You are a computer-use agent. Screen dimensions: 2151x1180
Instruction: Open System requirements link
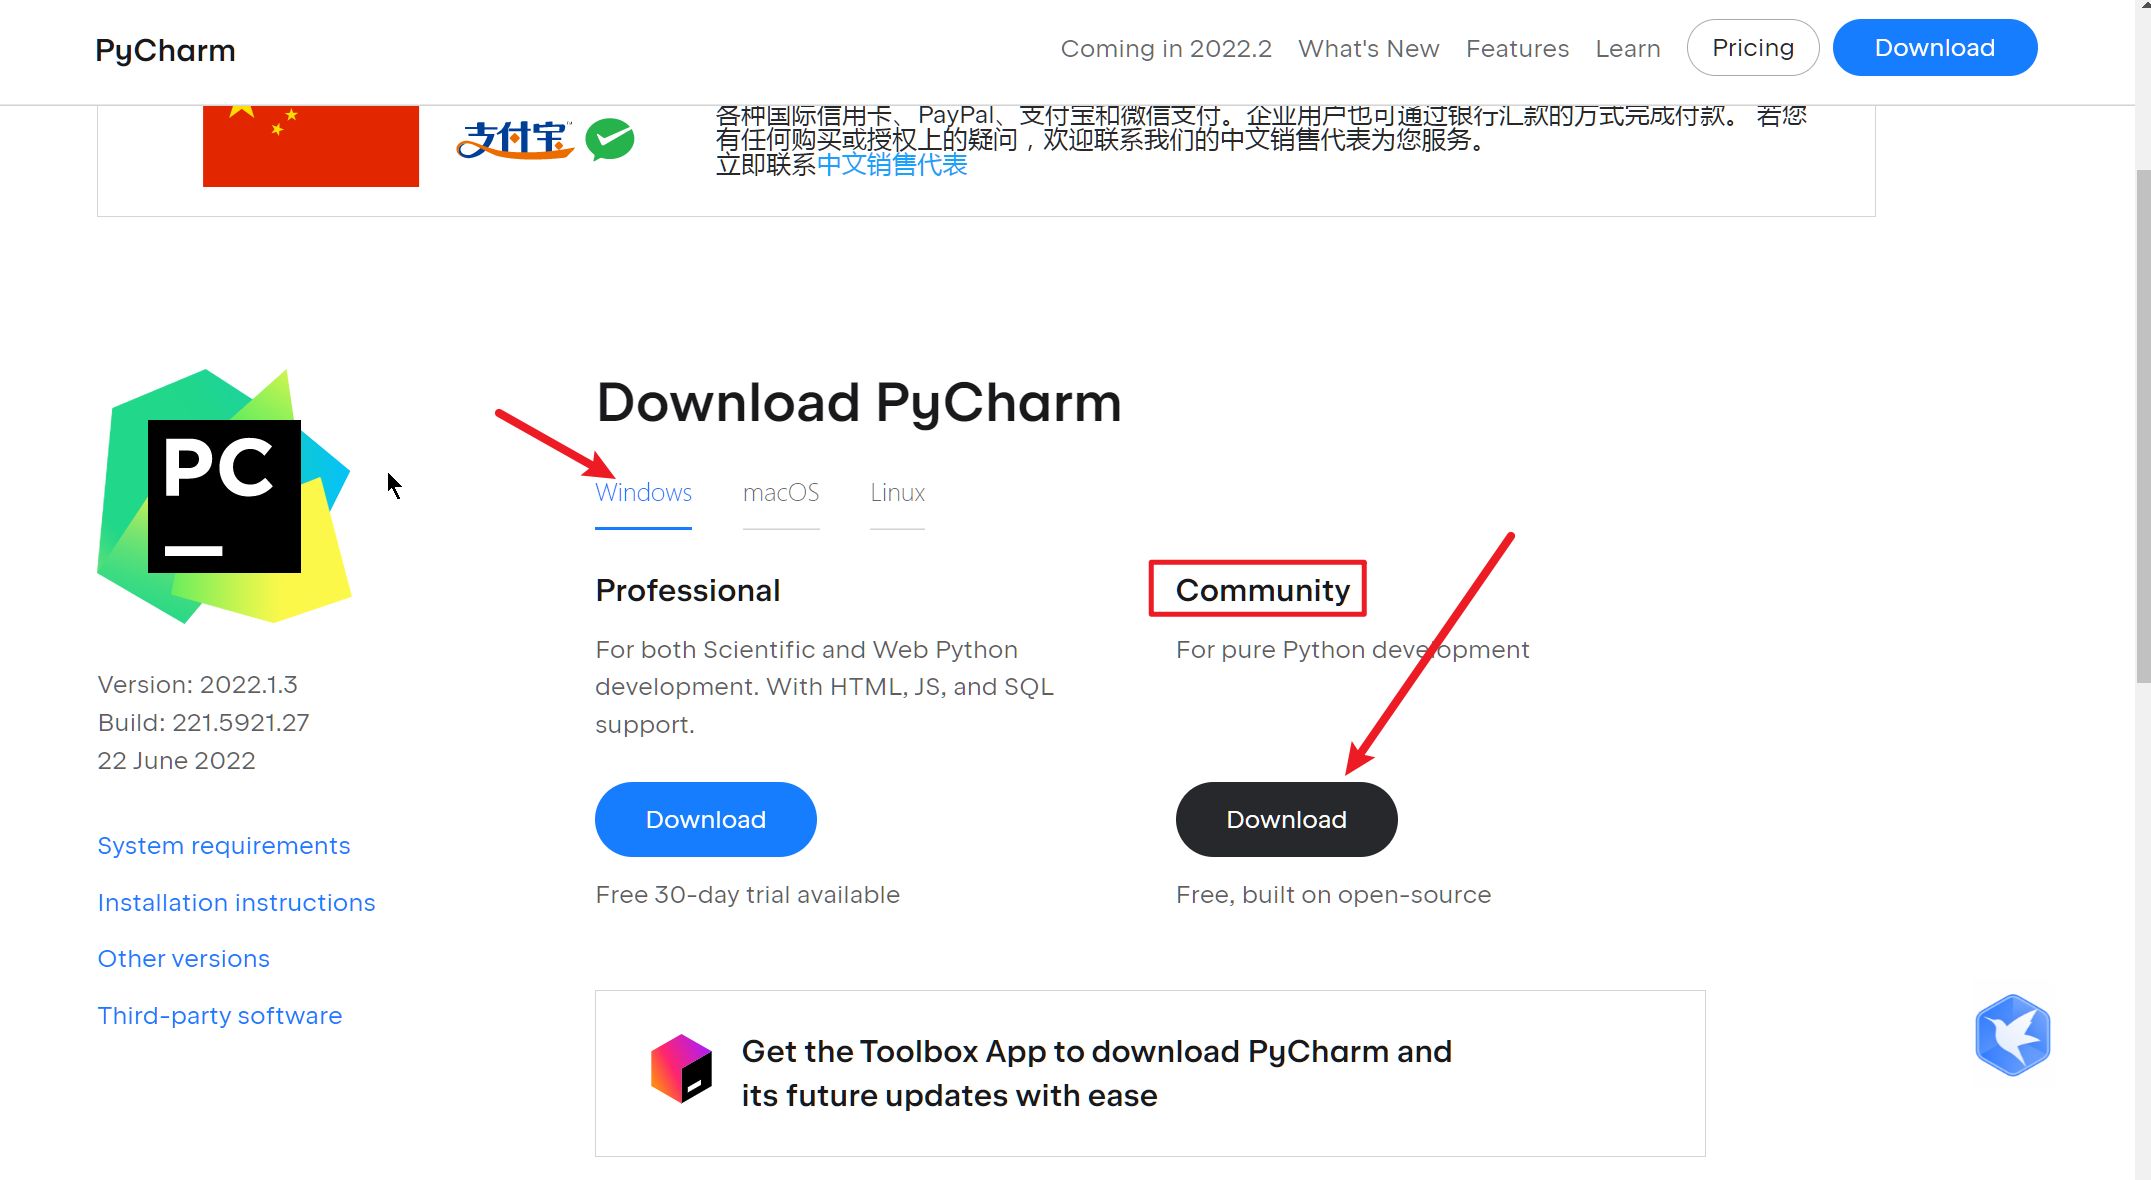pos(221,846)
